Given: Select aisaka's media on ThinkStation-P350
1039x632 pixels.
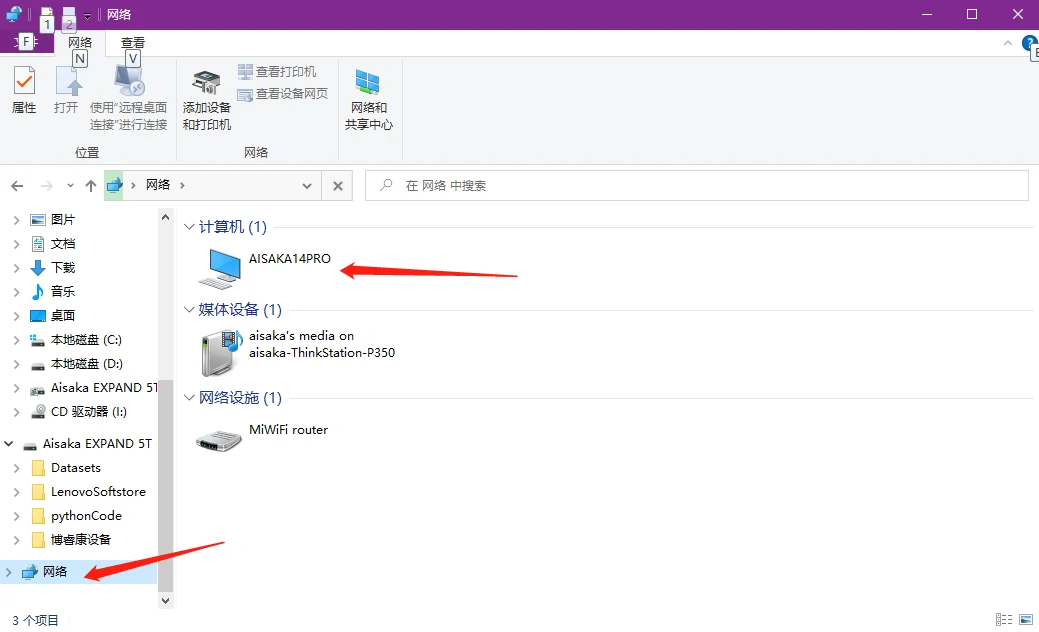Looking at the screenshot, I should pyautogui.click(x=220, y=351).
